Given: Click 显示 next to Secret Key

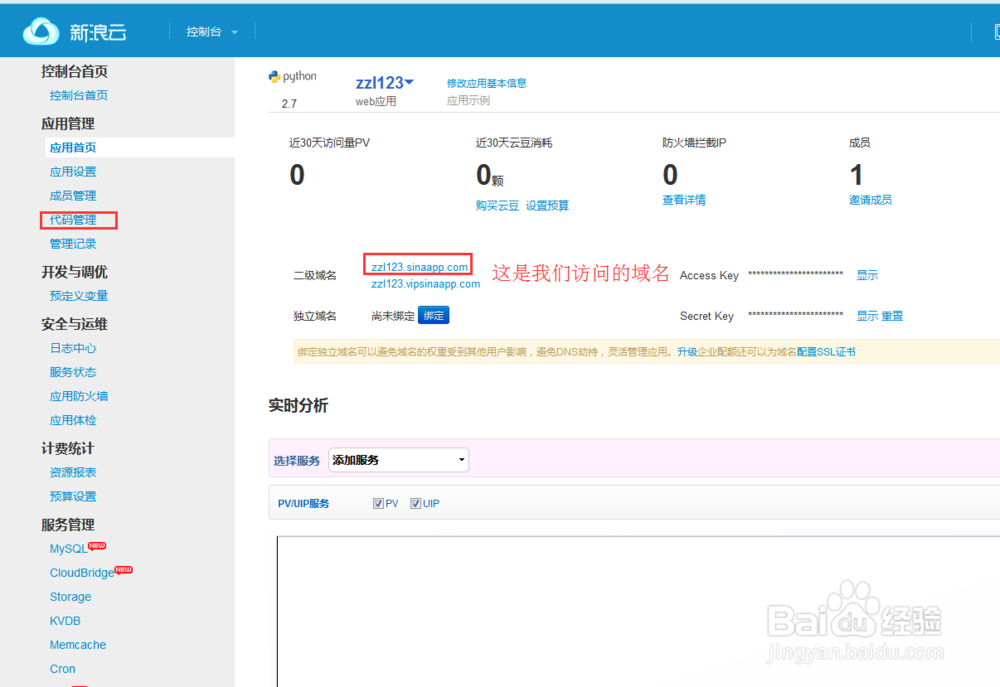Looking at the screenshot, I should (x=867, y=316).
